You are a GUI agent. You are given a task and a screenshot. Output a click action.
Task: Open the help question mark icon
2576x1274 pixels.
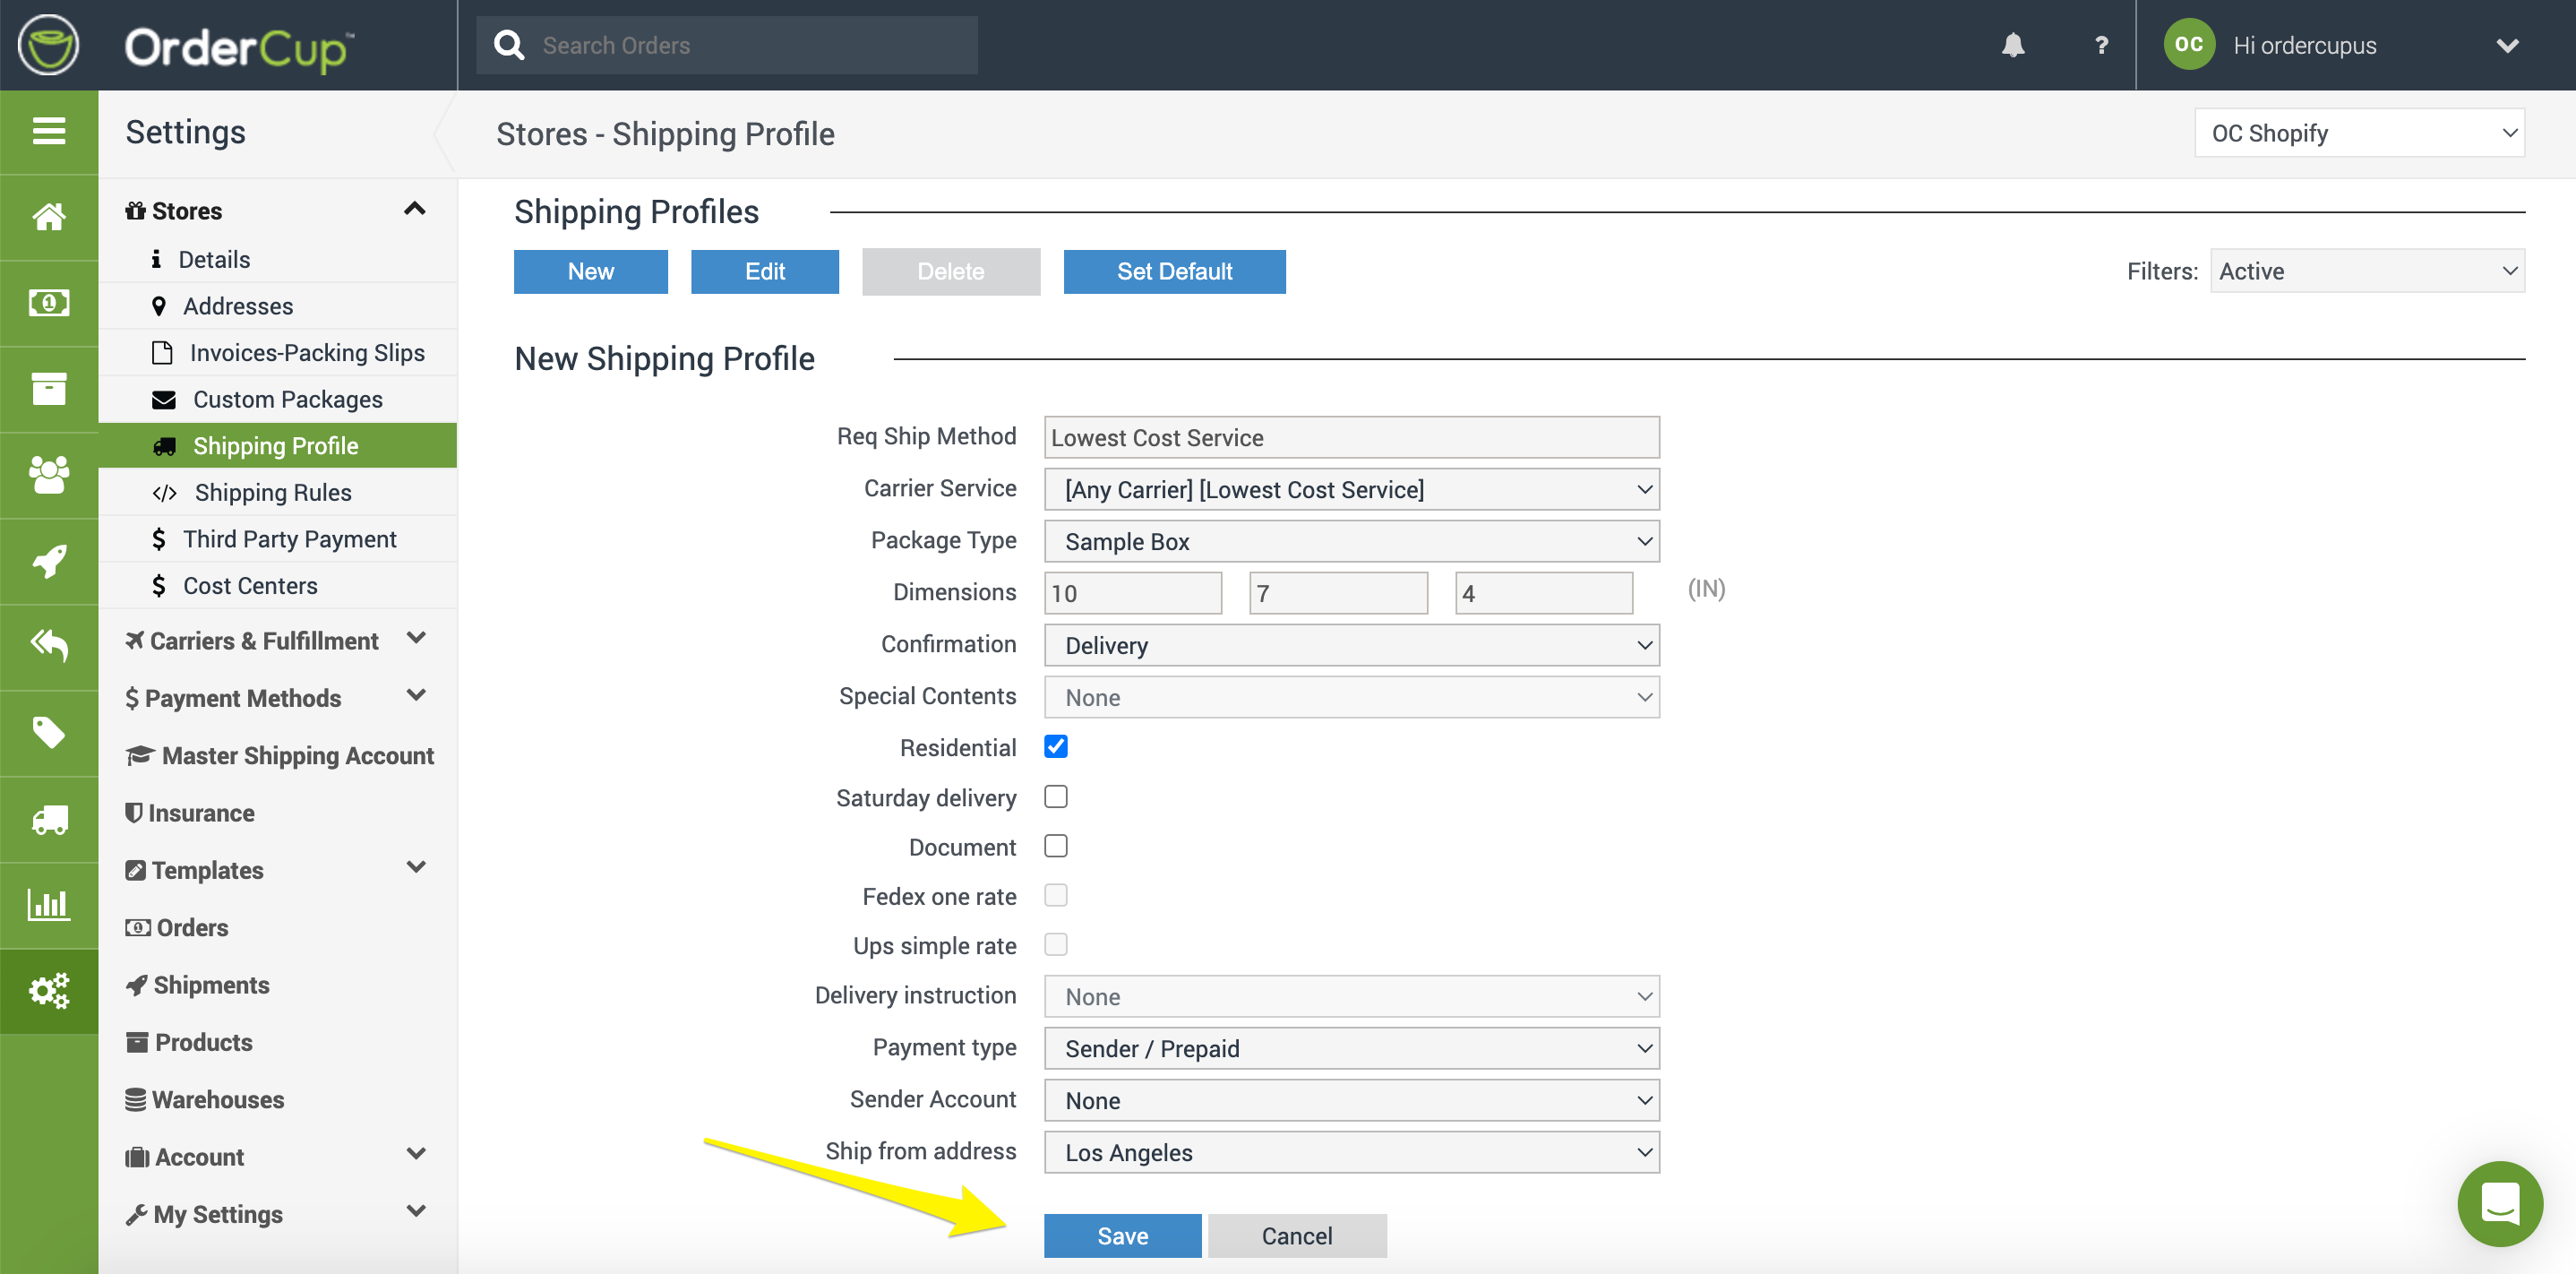coord(2101,45)
